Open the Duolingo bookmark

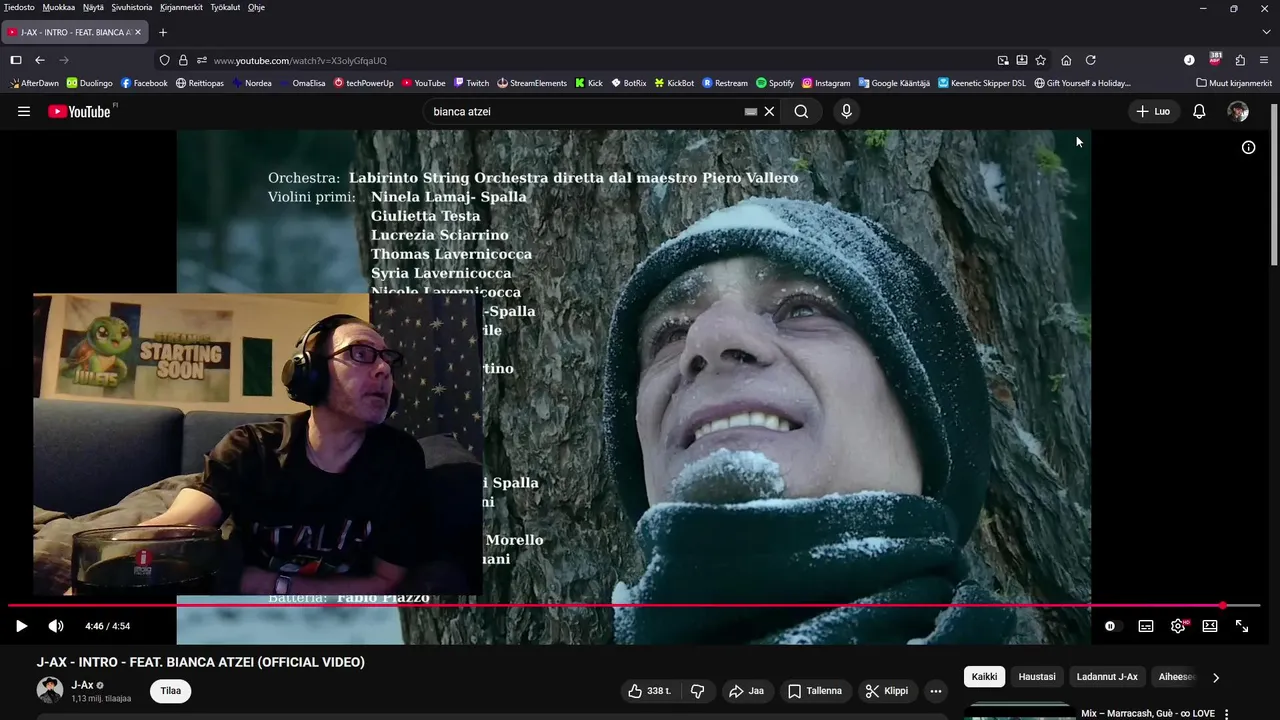pyautogui.click(x=90, y=83)
